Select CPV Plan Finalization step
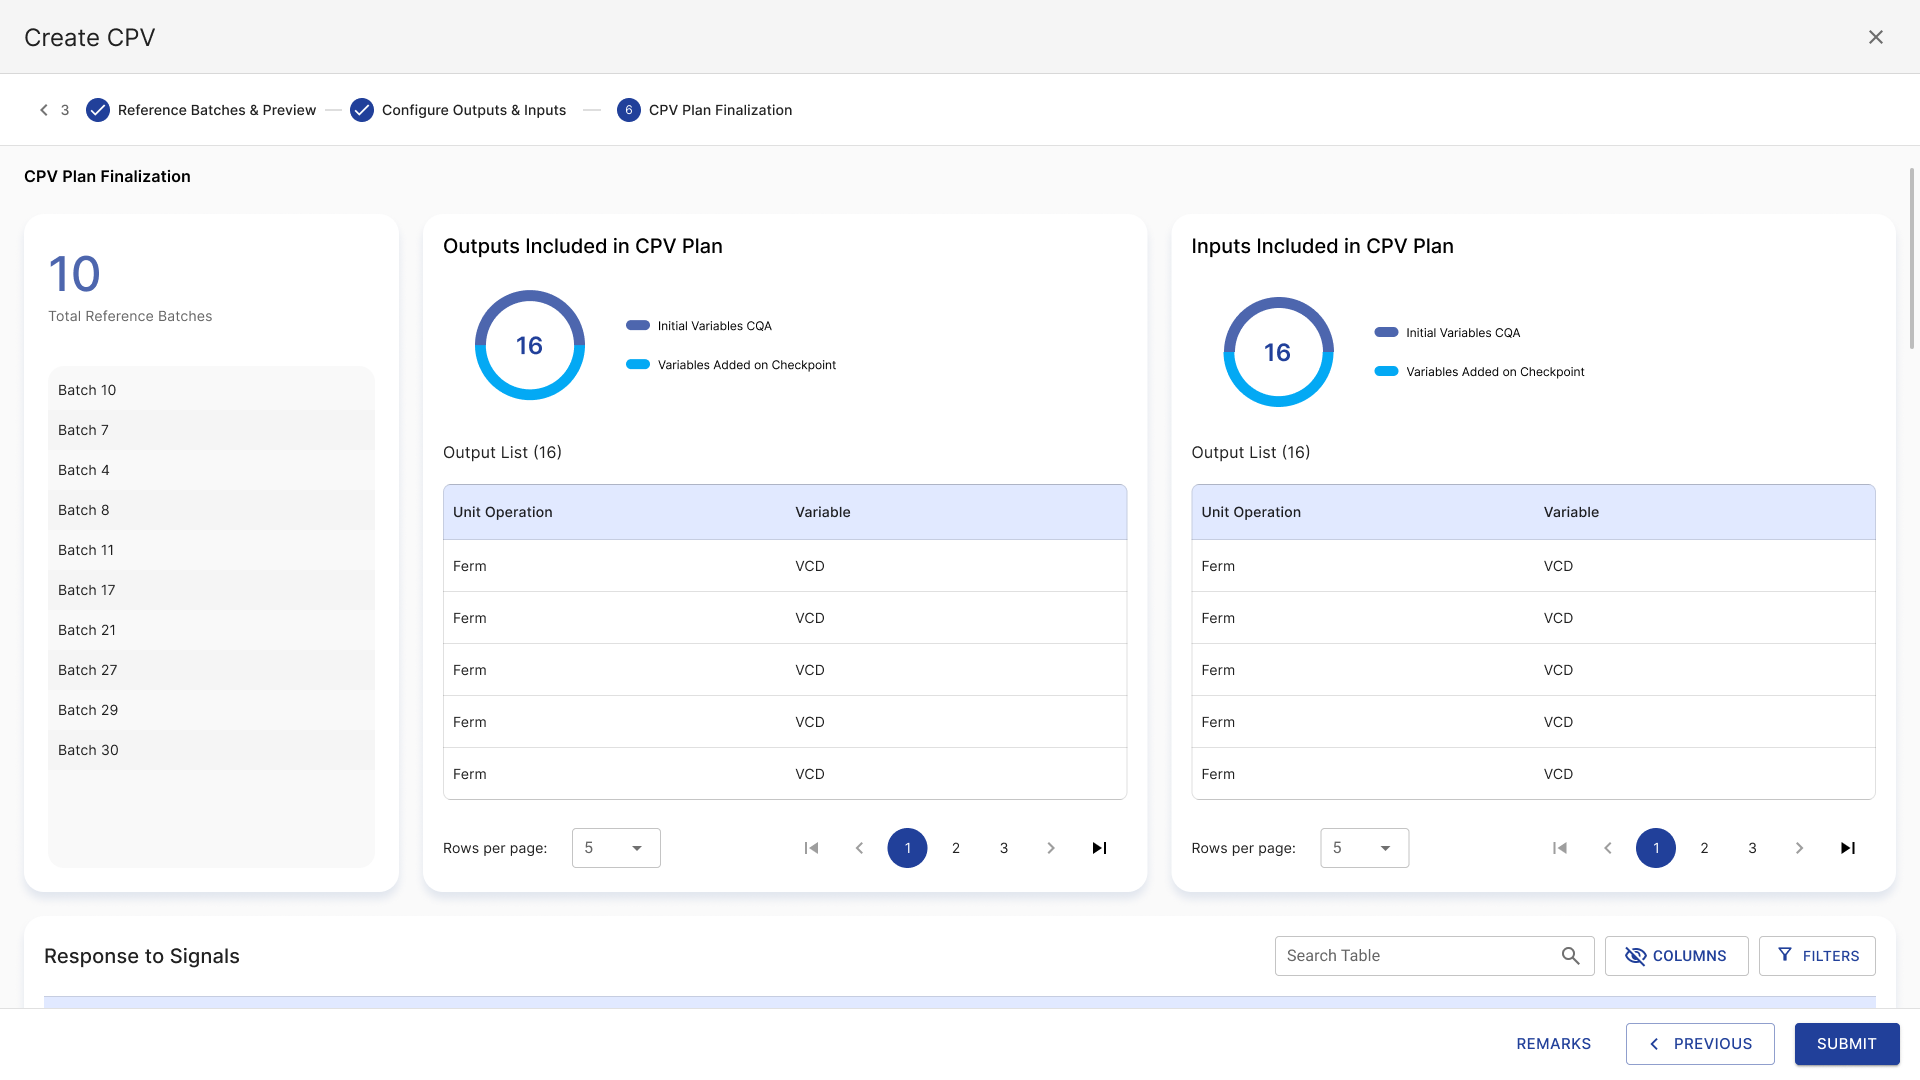1920x1080 pixels. tap(705, 110)
